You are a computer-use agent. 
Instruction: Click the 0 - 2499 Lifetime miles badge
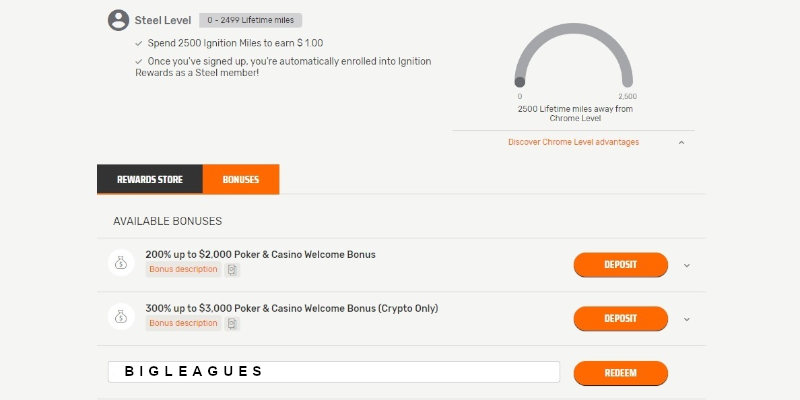click(250, 20)
